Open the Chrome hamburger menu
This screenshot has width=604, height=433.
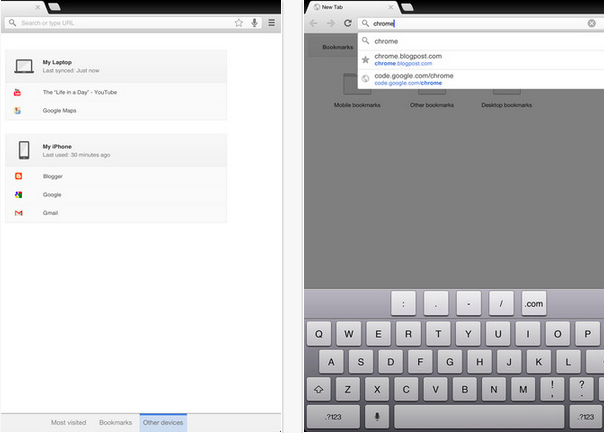[x=272, y=23]
